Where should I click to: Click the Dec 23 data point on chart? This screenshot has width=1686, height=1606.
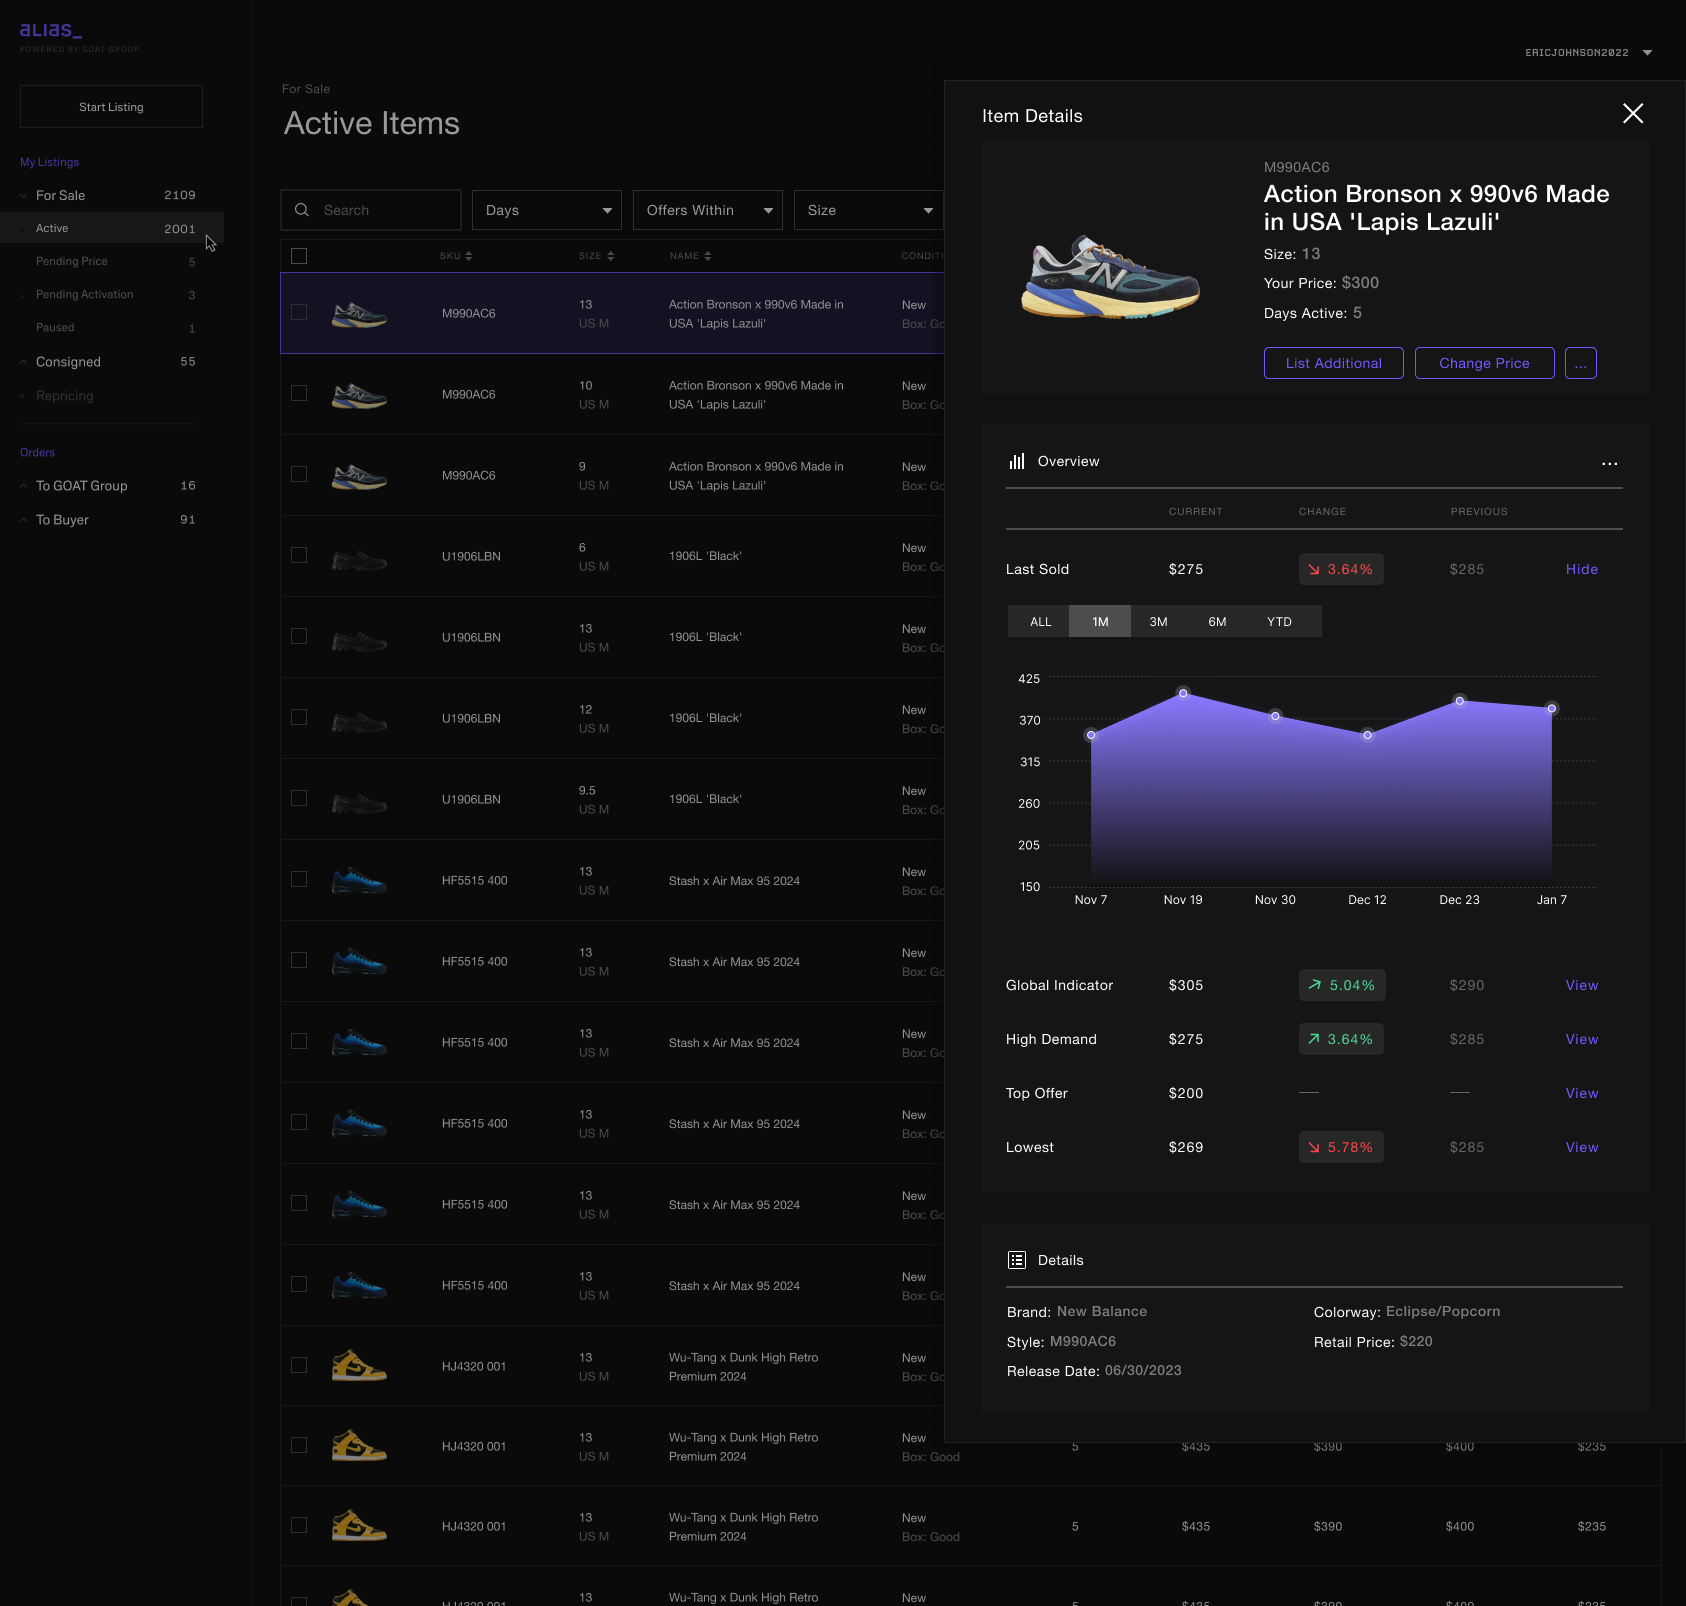point(1460,701)
